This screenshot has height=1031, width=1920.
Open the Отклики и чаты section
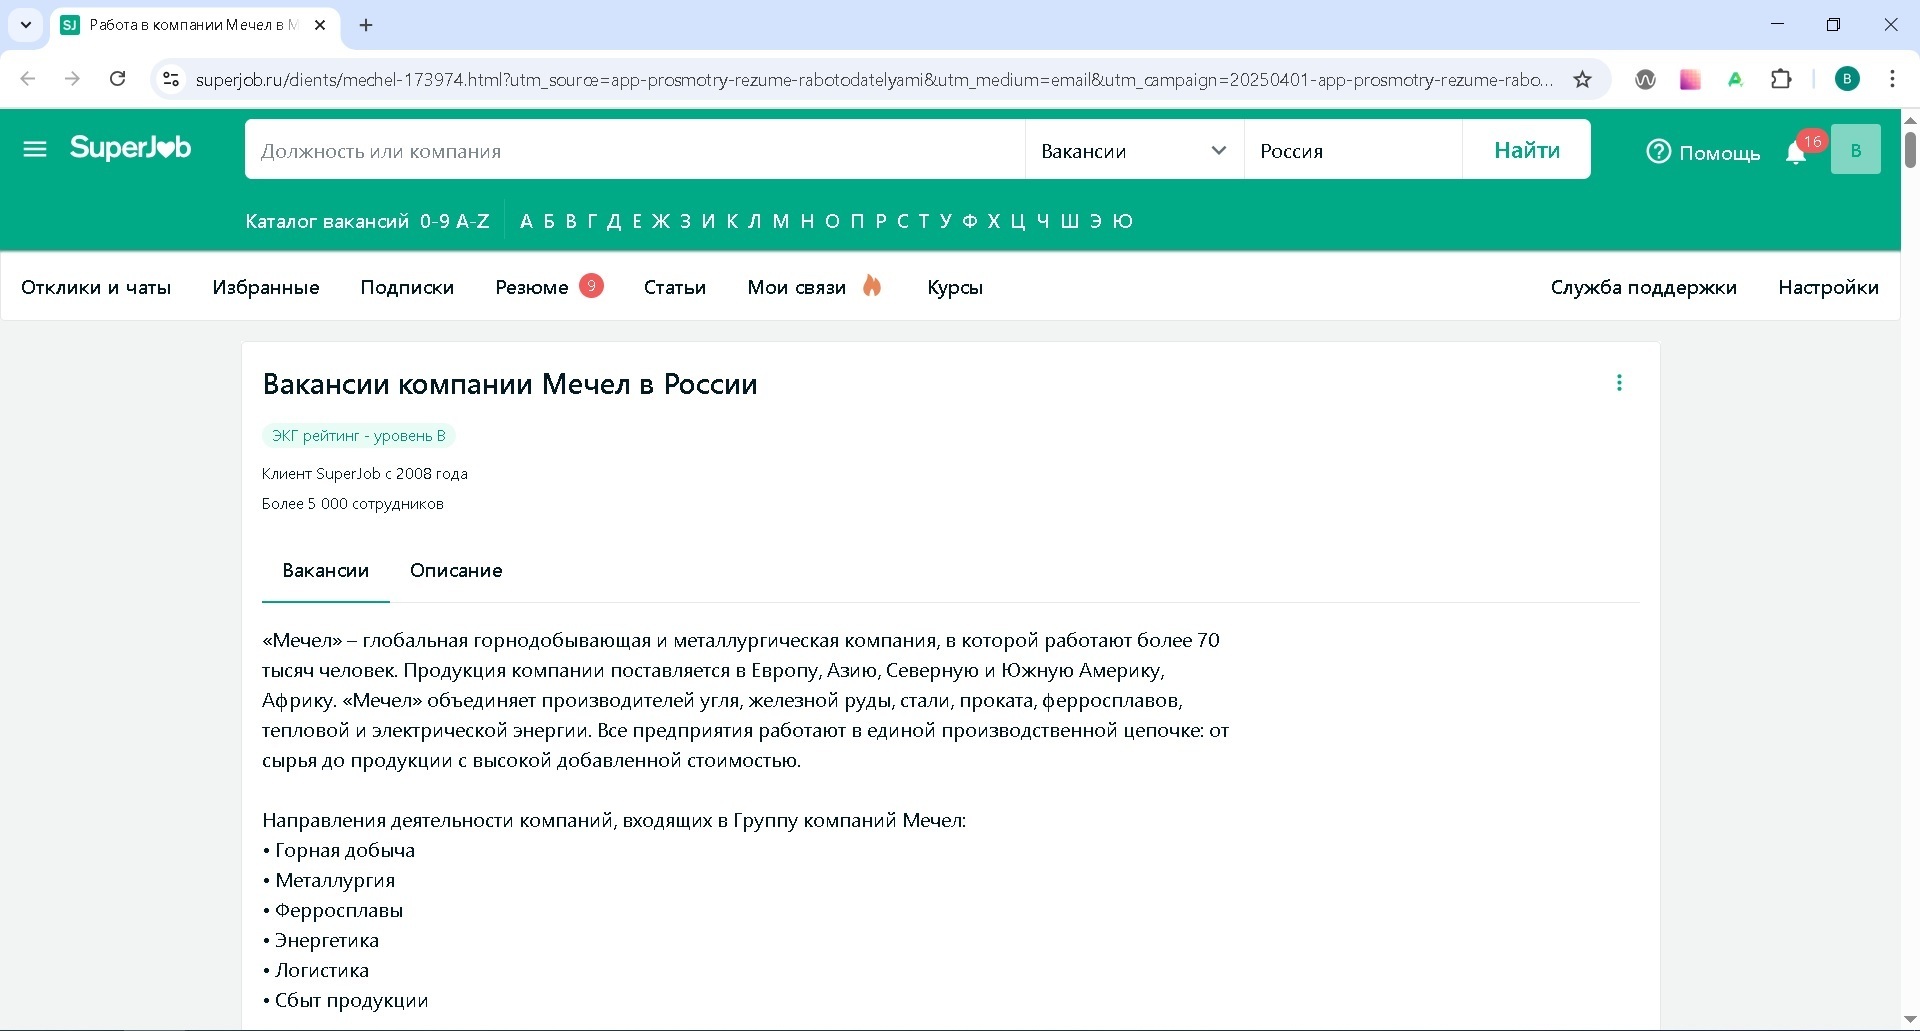(96, 288)
